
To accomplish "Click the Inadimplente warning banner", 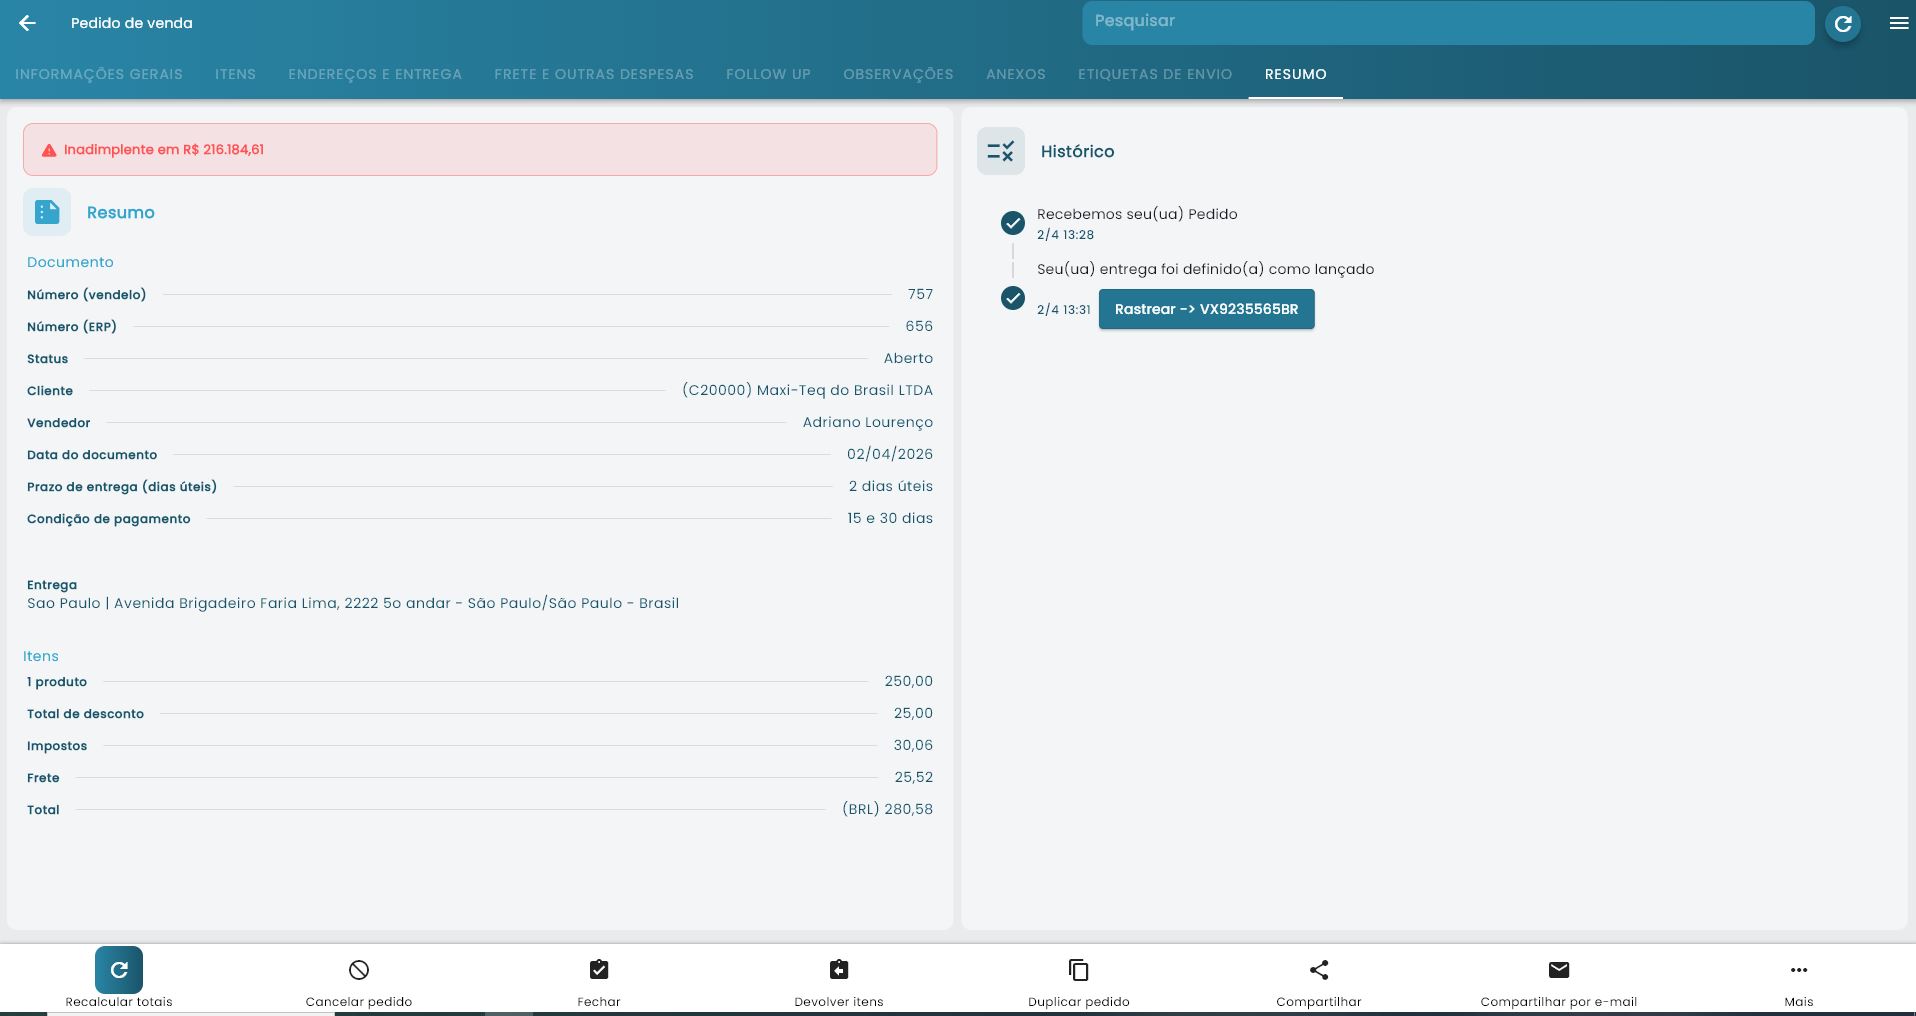I will (x=480, y=149).
